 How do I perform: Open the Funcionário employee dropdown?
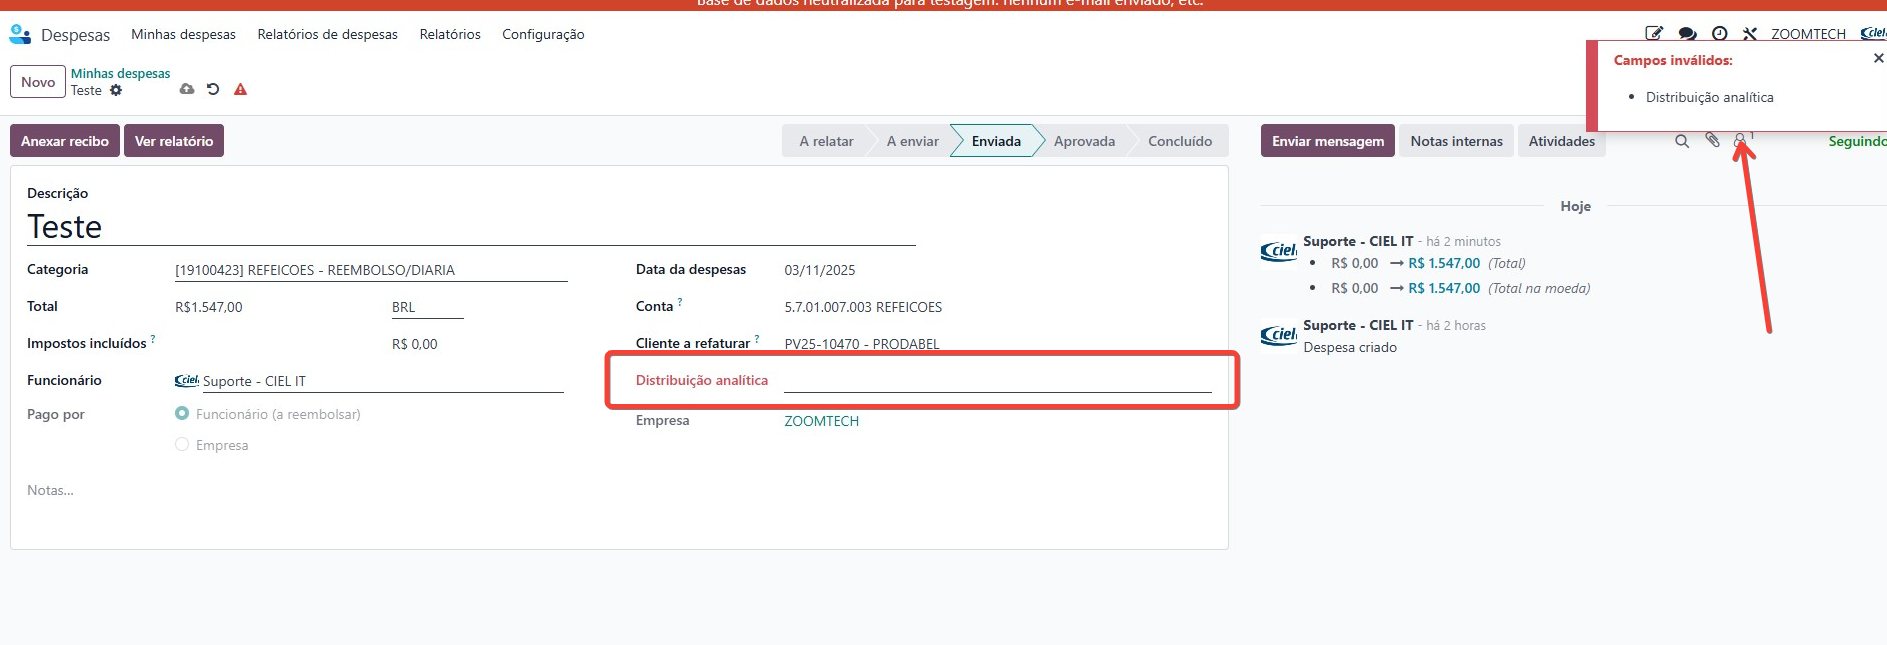[380, 381]
